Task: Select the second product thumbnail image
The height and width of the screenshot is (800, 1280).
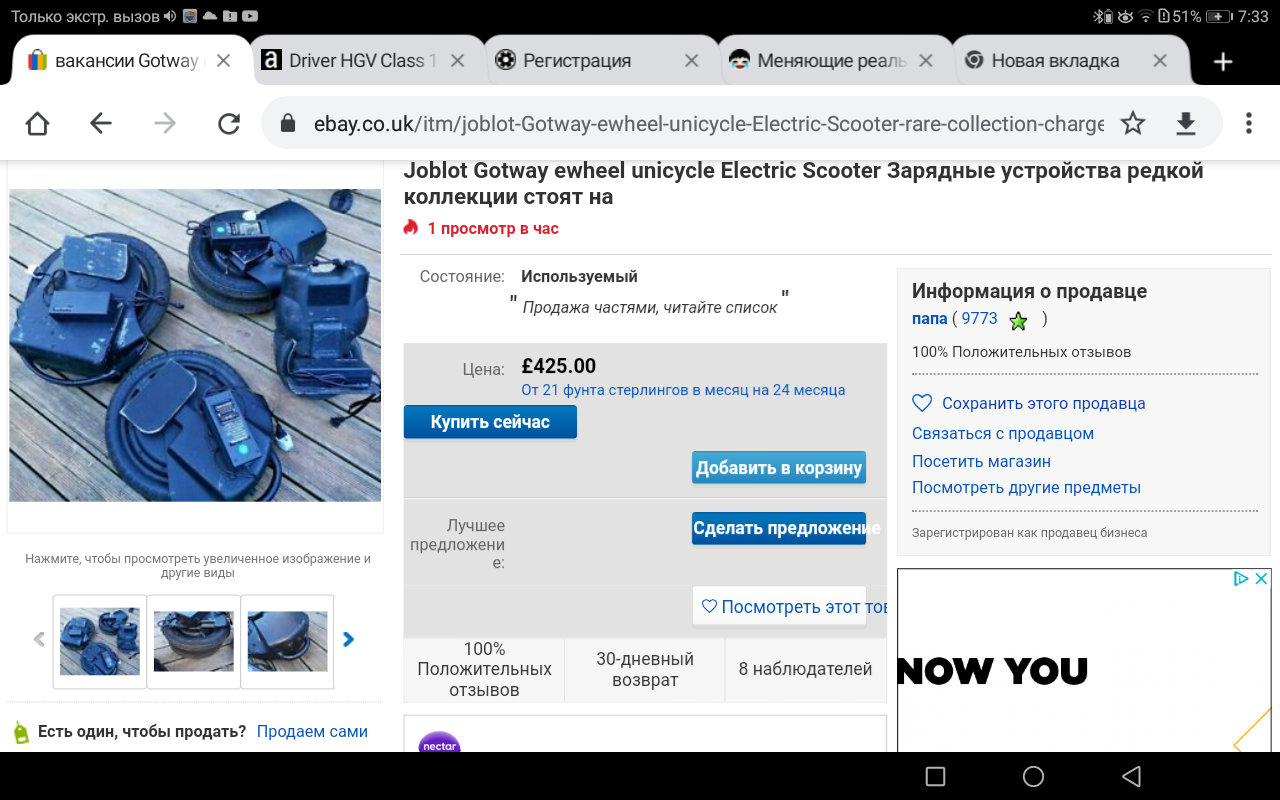Action: coord(194,641)
